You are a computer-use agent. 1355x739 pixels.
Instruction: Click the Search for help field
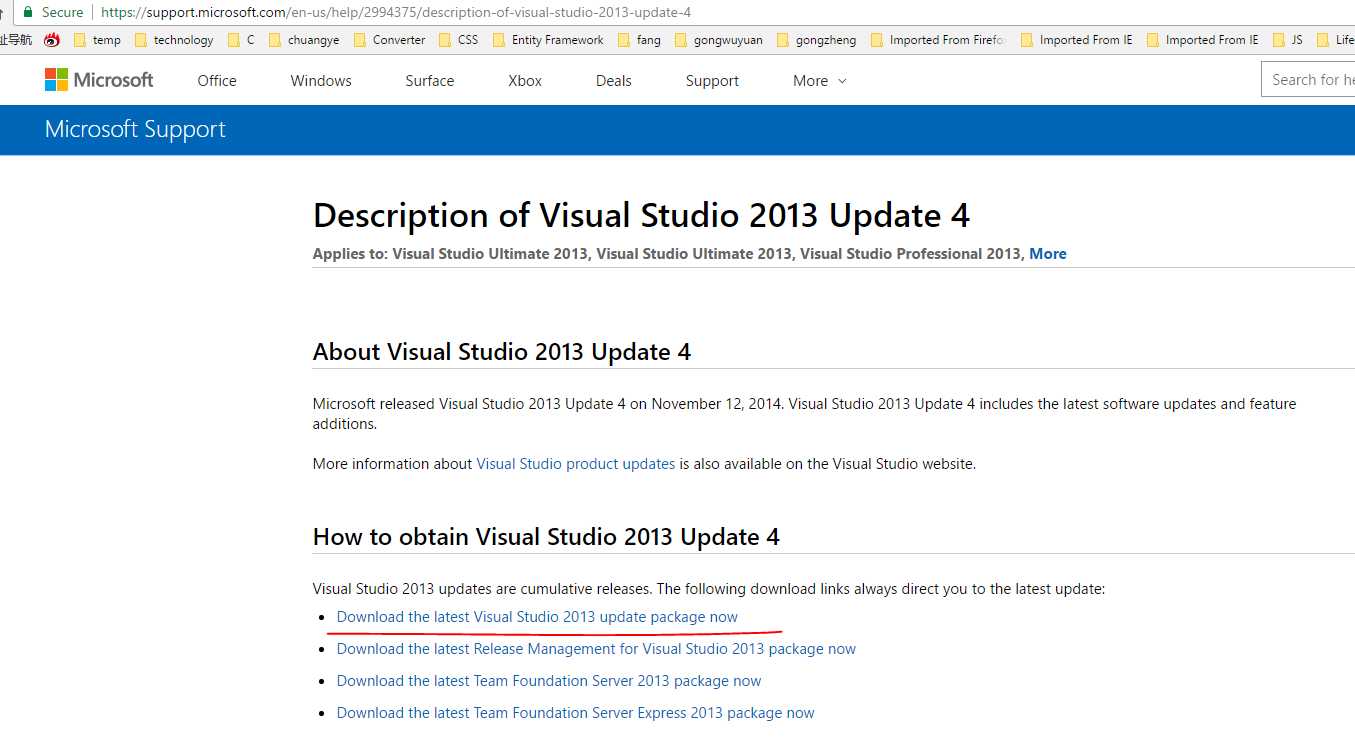tap(1309, 80)
